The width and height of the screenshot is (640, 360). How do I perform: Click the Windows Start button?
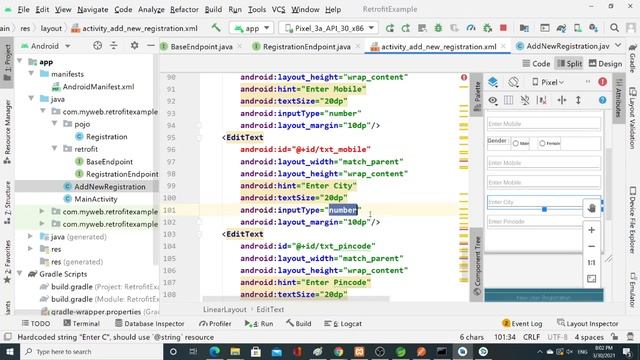coord(9,351)
